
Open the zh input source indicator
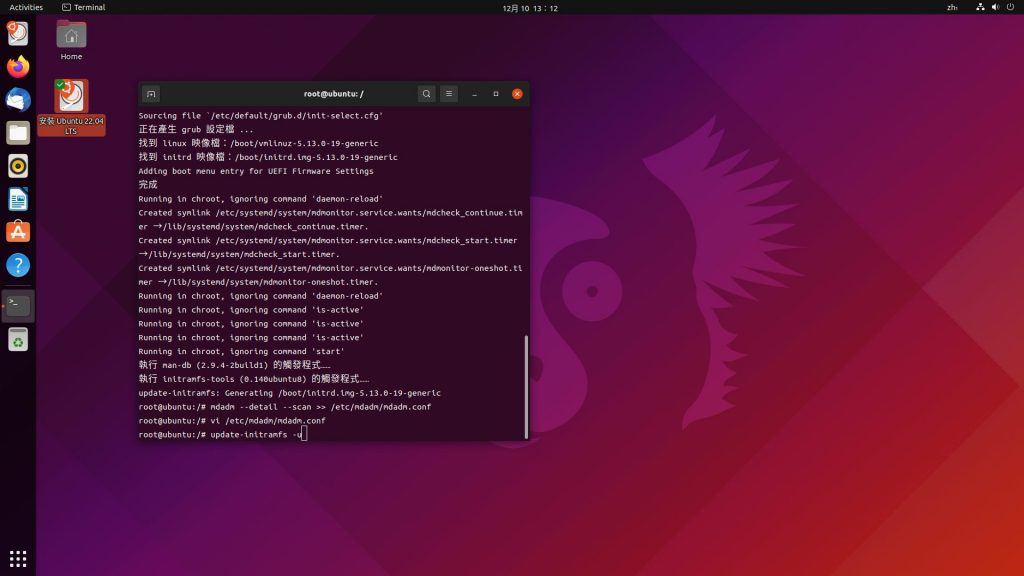952,7
